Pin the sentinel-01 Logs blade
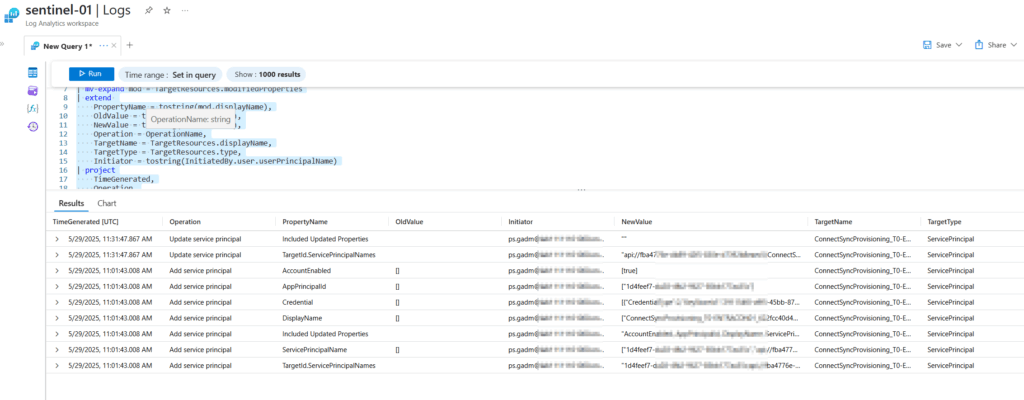This screenshot has height=400, width=1024. [x=148, y=11]
